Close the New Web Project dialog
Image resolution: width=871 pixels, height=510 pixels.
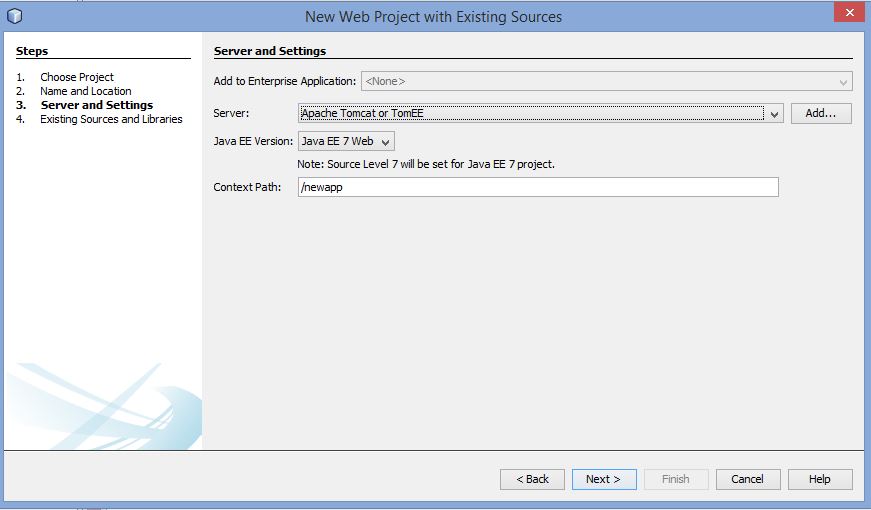849,13
